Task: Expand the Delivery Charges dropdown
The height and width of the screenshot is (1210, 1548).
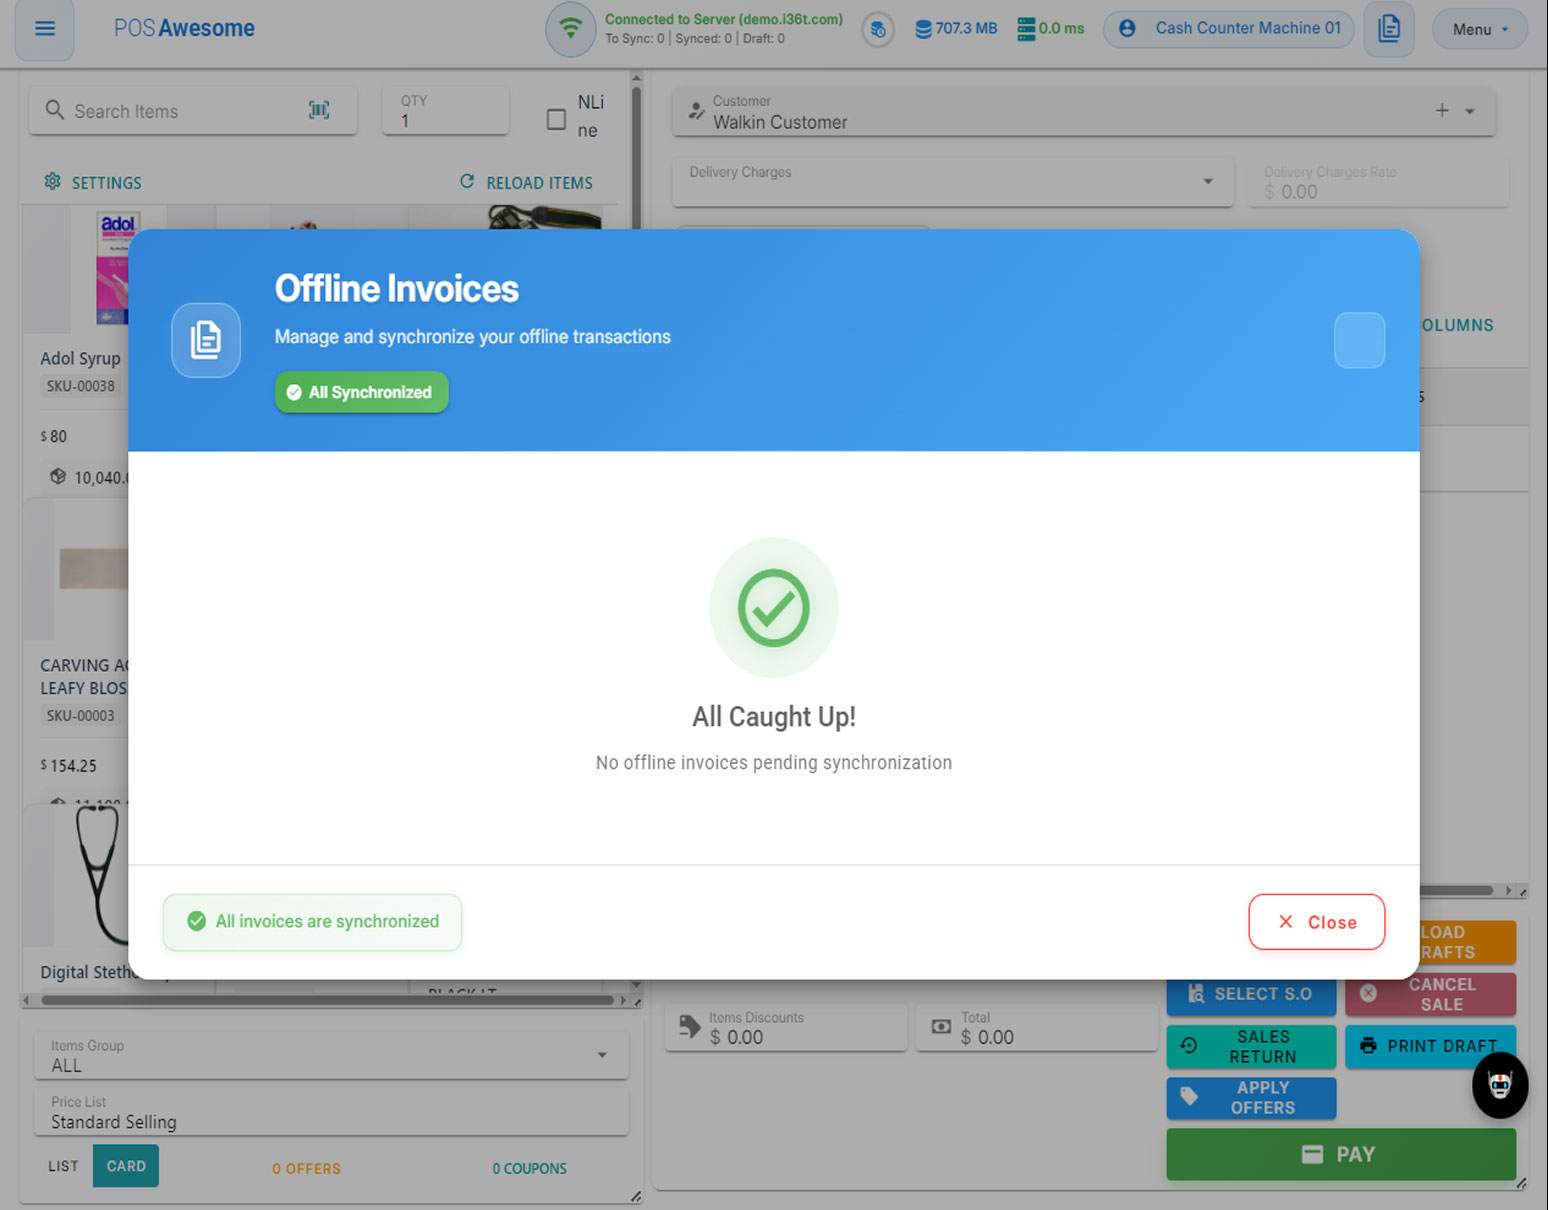Action: click(x=1207, y=181)
